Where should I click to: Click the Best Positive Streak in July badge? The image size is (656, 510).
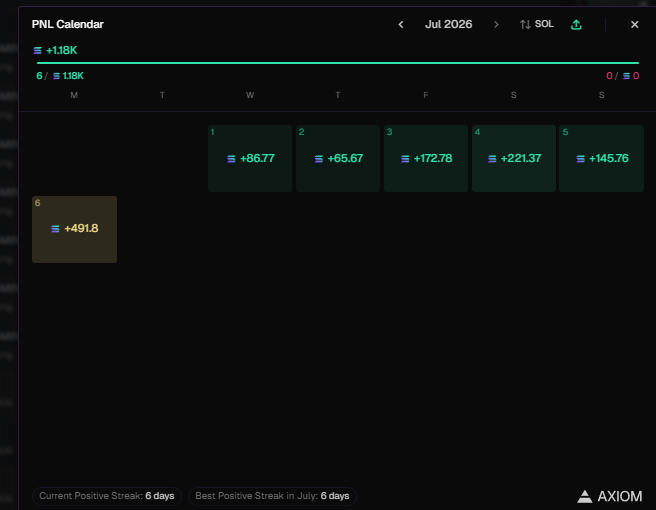tap(272, 496)
